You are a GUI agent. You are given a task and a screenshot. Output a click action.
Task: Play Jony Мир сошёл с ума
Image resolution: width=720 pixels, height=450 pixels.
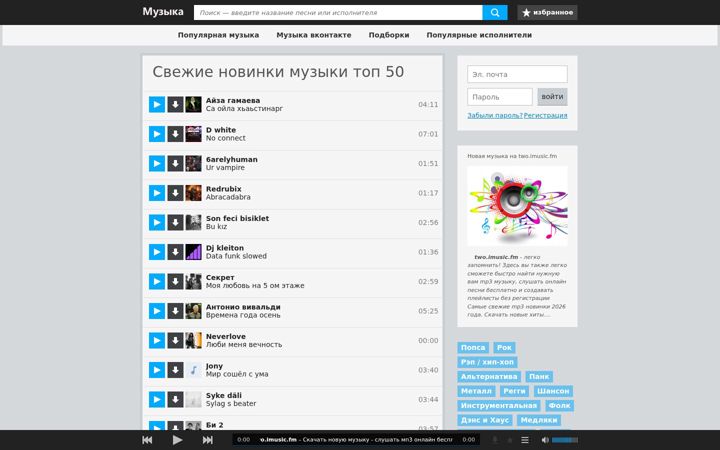click(x=157, y=370)
